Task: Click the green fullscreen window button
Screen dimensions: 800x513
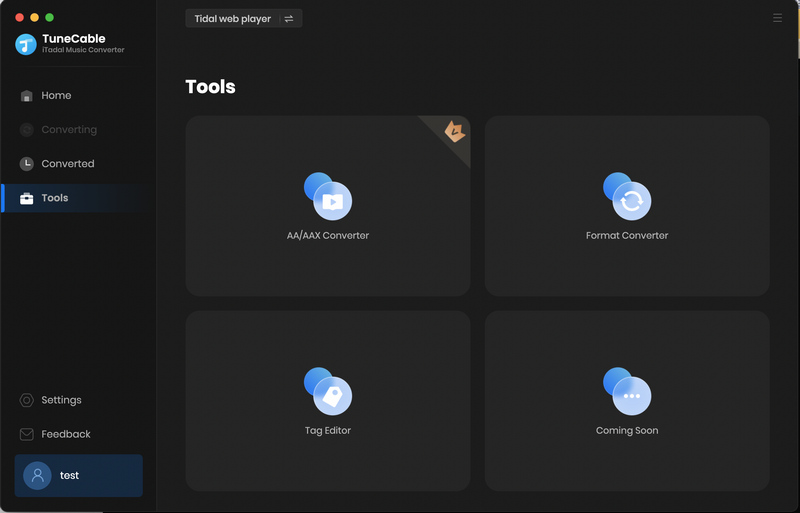Action: tap(49, 17)
